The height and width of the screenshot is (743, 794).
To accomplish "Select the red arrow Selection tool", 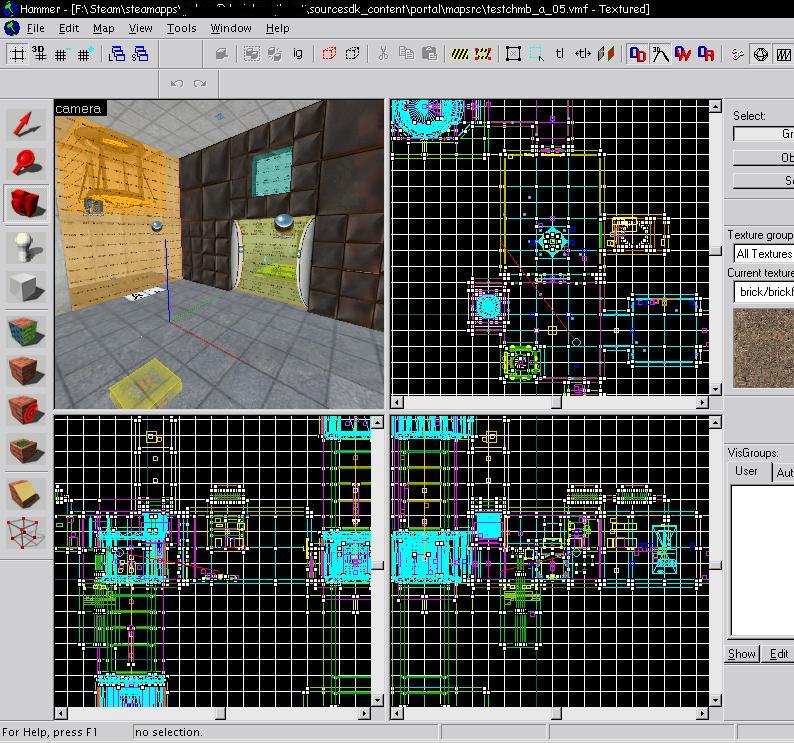I will click(26, 123).
